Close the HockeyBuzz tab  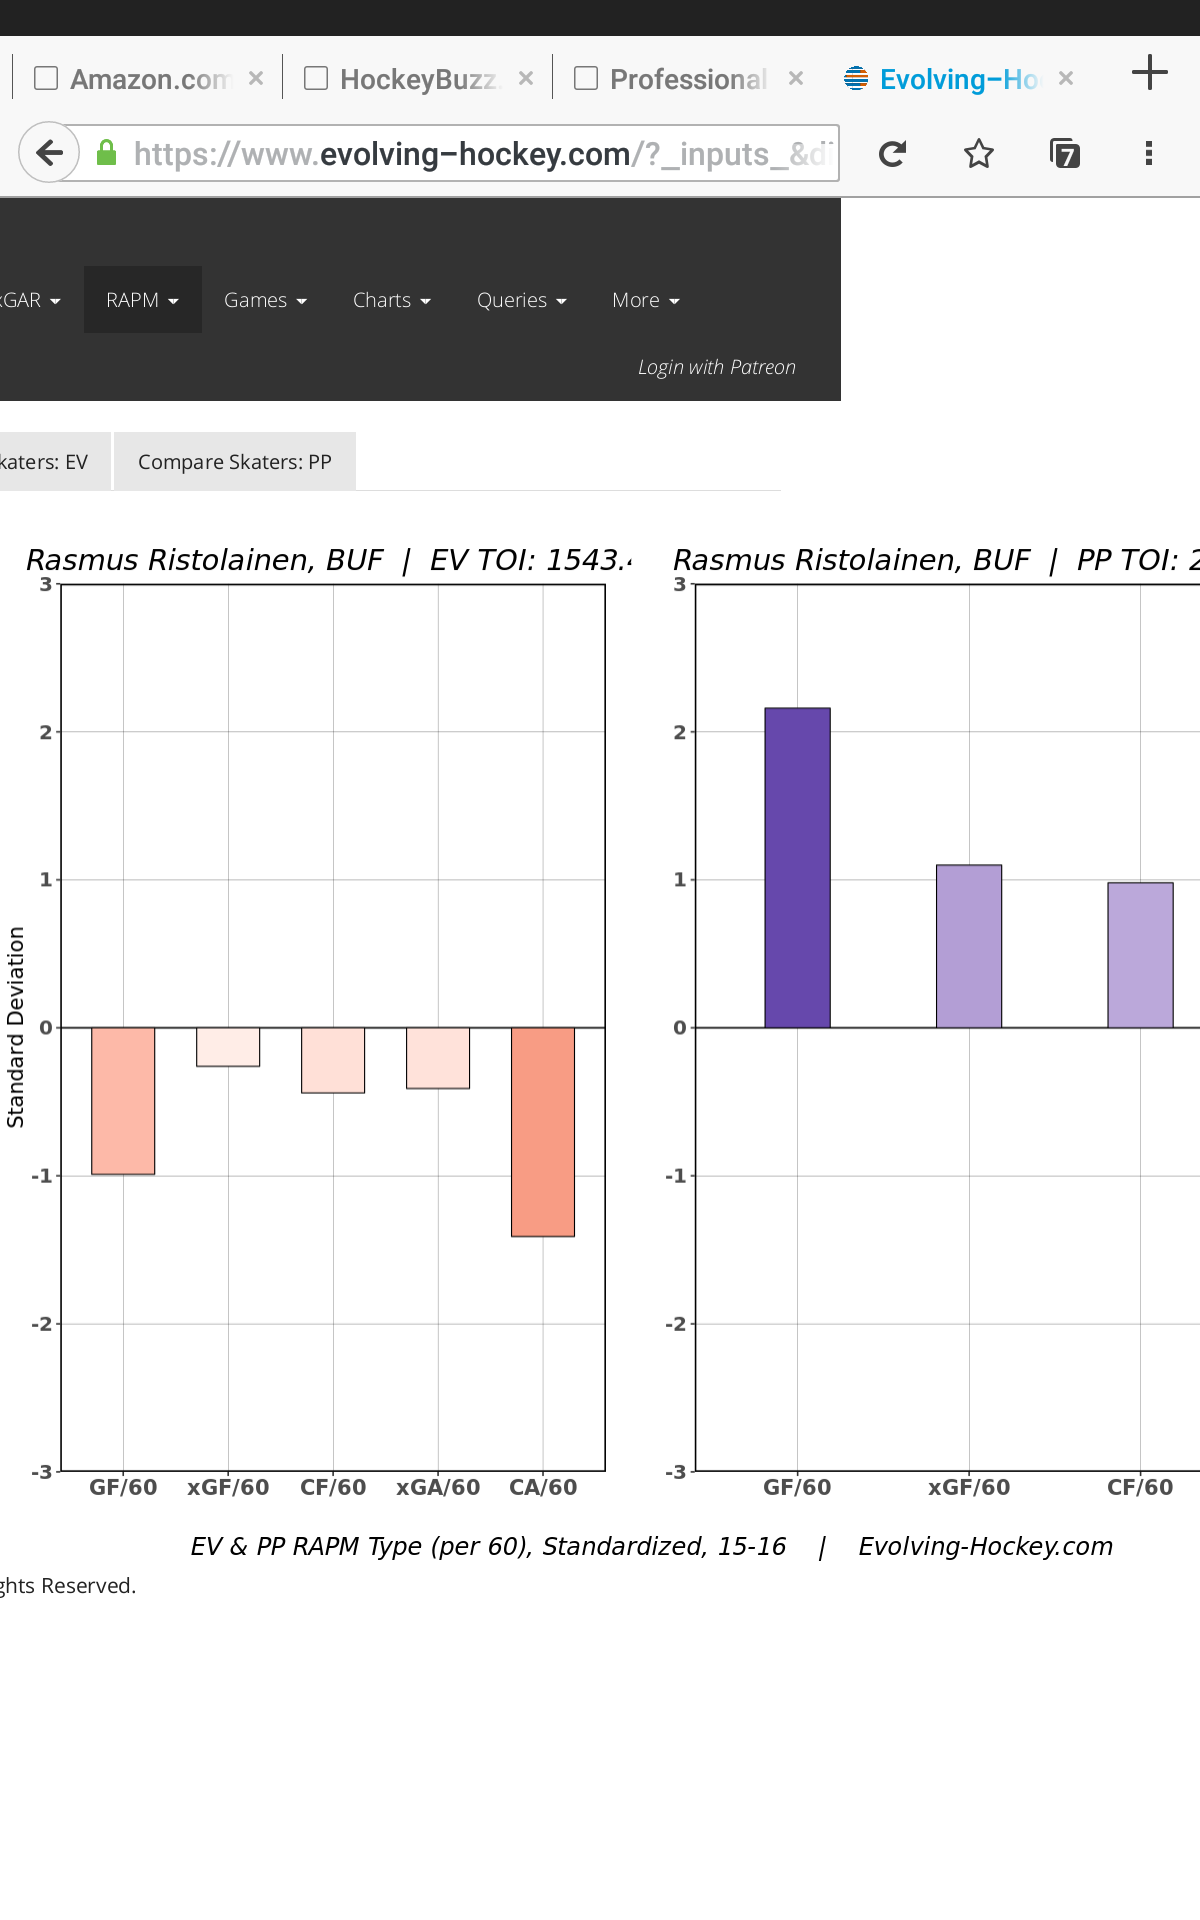pyautogui.click(x=526, y=78)
